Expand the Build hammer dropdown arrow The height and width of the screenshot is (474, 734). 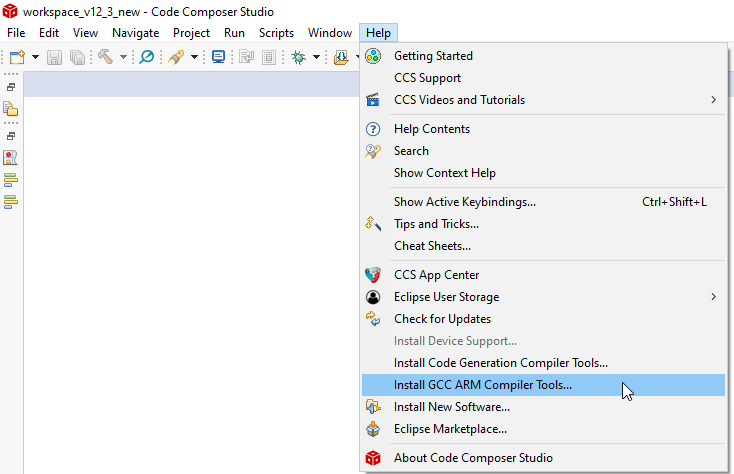(x=123, y=57)
